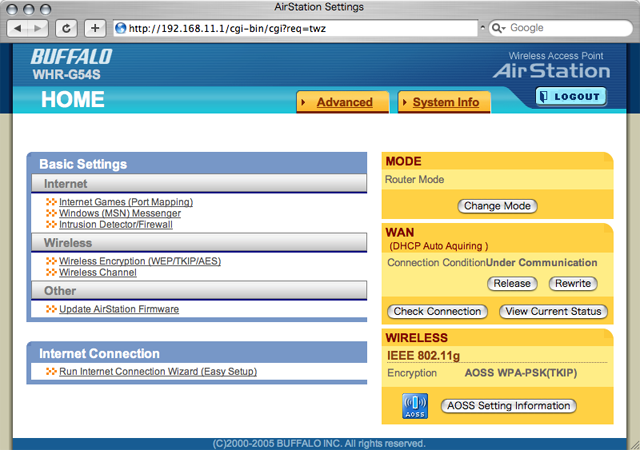Click the globe icon in the address bar
The width and height of the screenshot is (640, 450).
[121, 28]
